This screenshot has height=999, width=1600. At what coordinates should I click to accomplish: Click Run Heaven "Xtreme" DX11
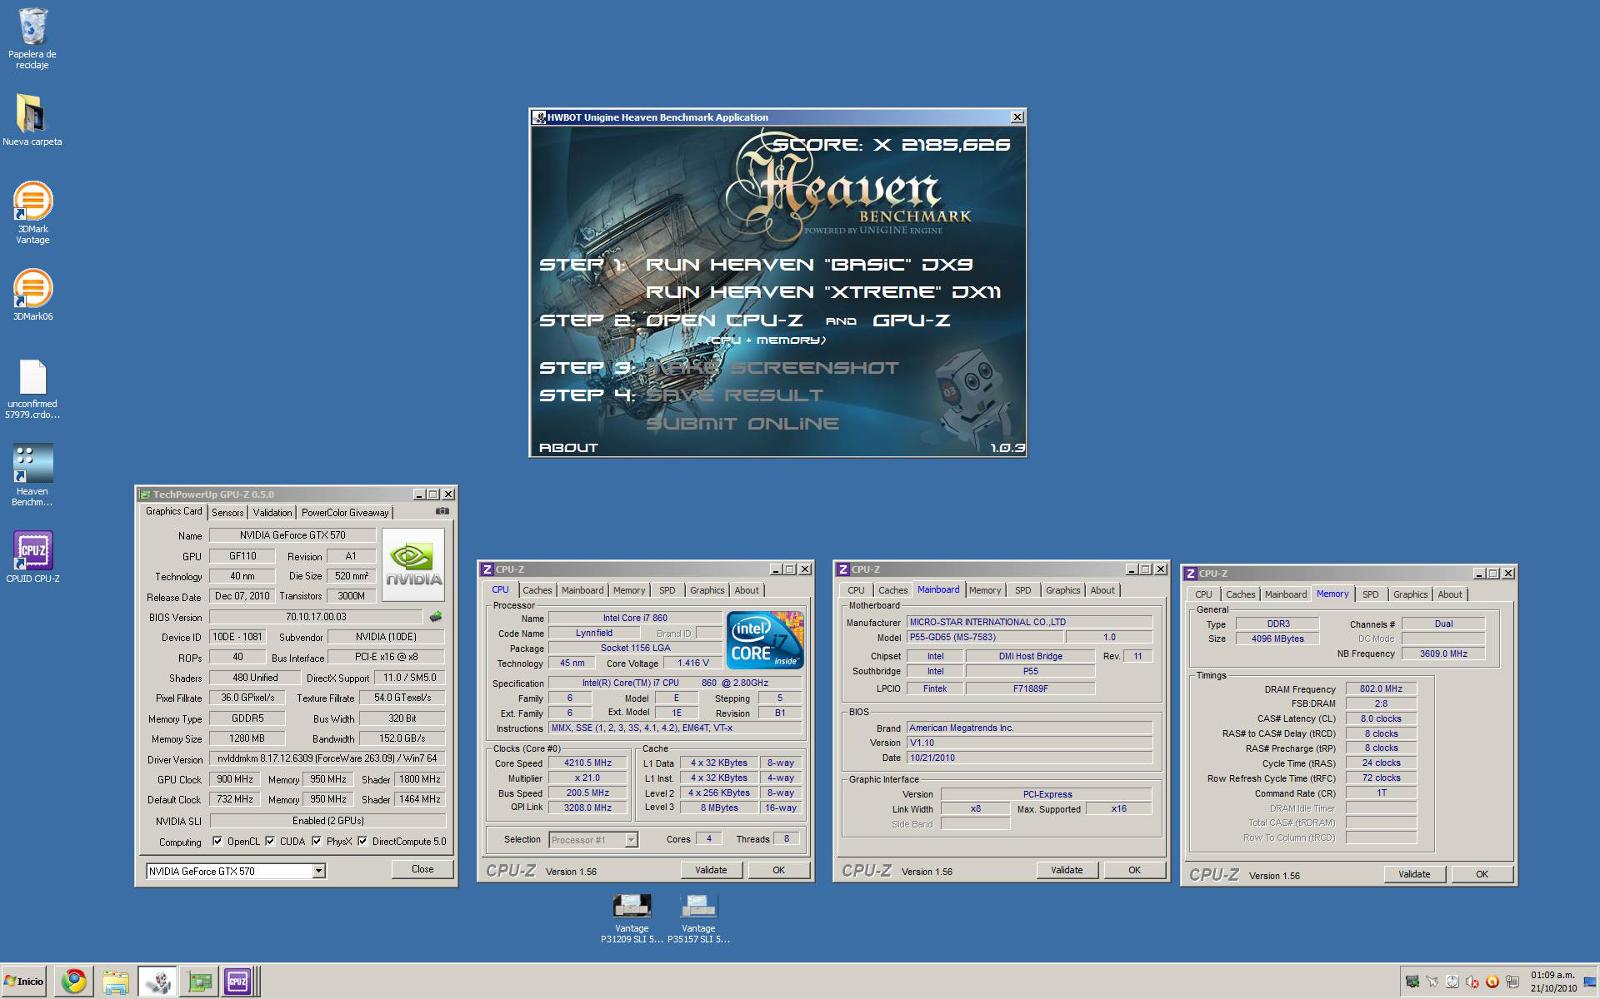coord(823,292)
